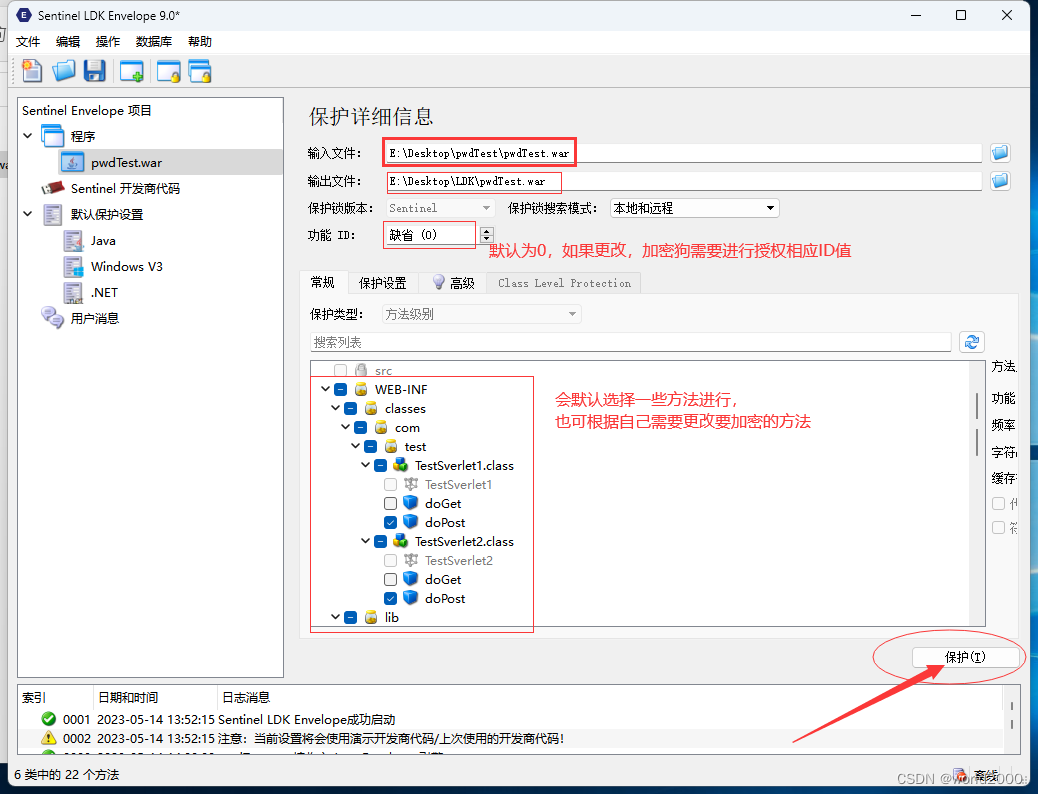Viewport: 1038px width, 794px height.
Task: Open the 文件 menu
Action: [28, 42]
